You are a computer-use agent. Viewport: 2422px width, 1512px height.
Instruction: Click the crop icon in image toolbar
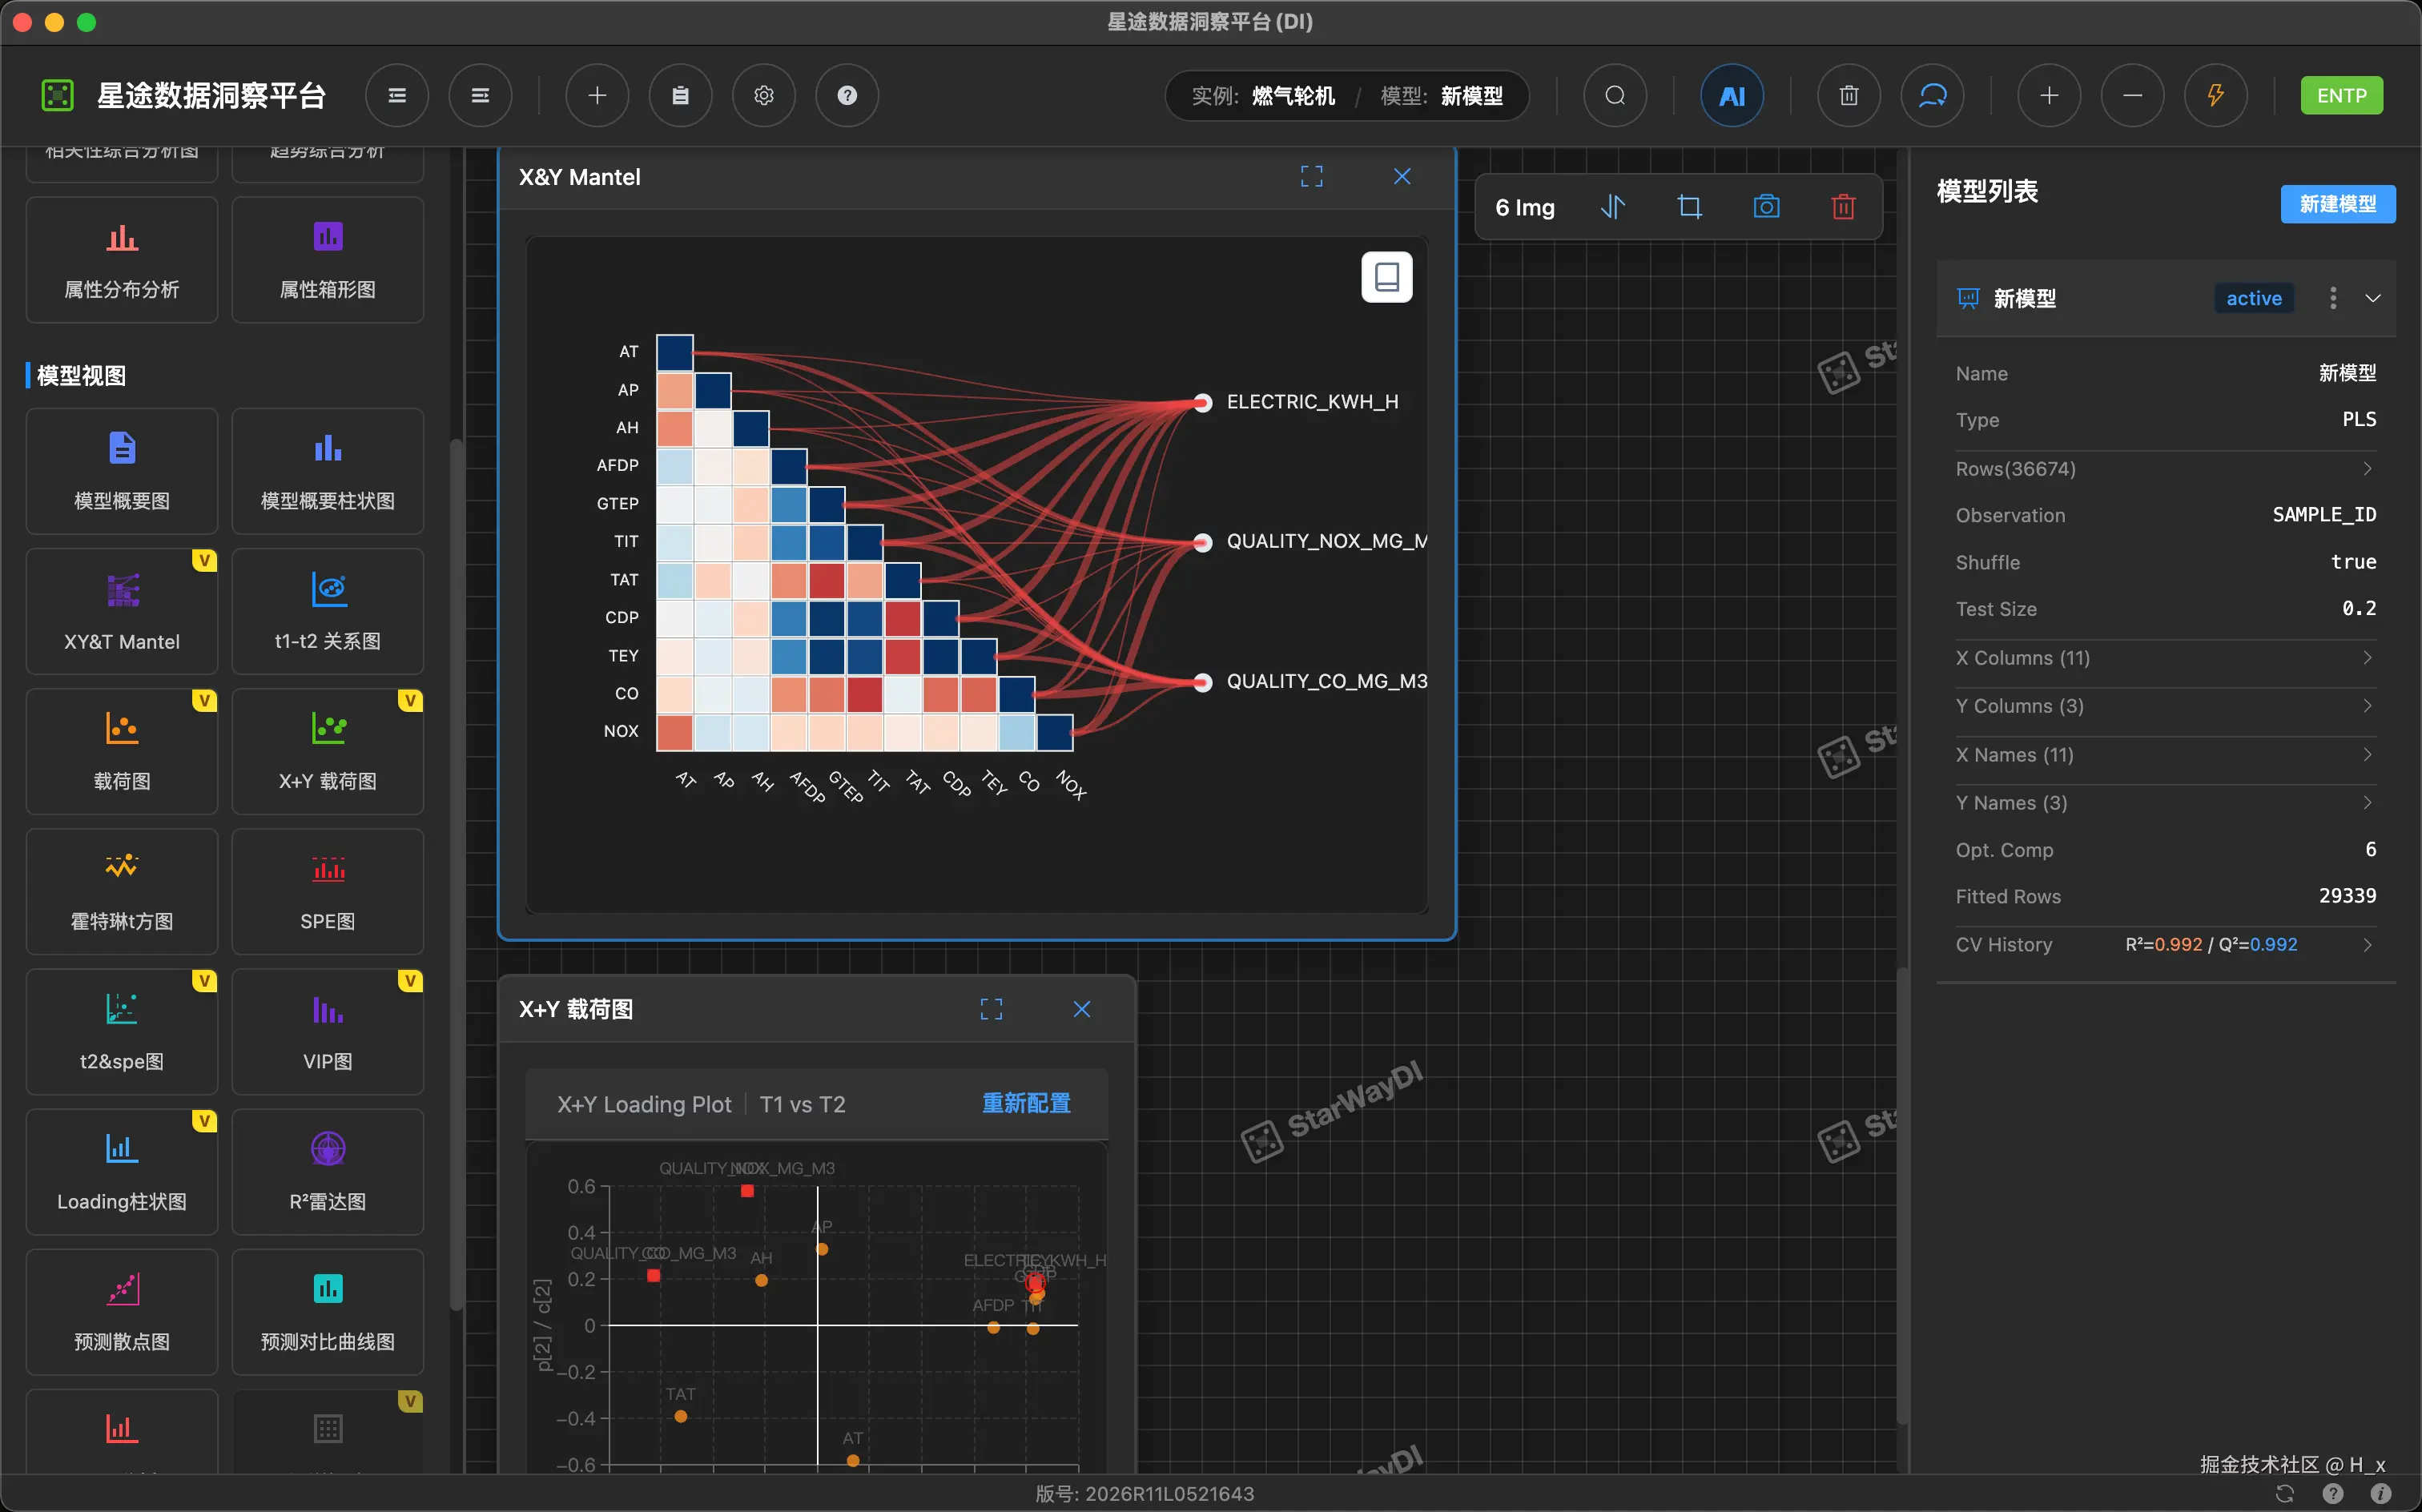(1689, 207)
